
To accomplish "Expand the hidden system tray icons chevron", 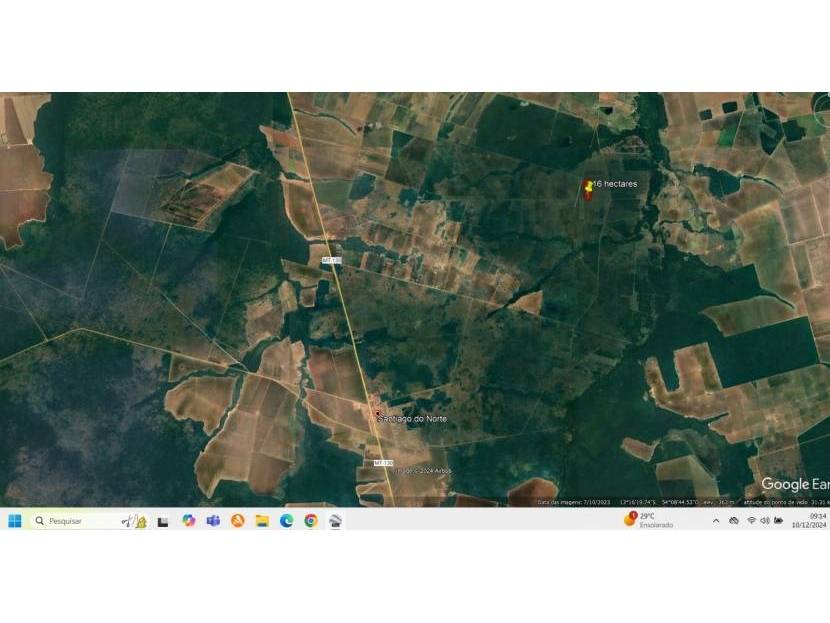I will 716,521.
